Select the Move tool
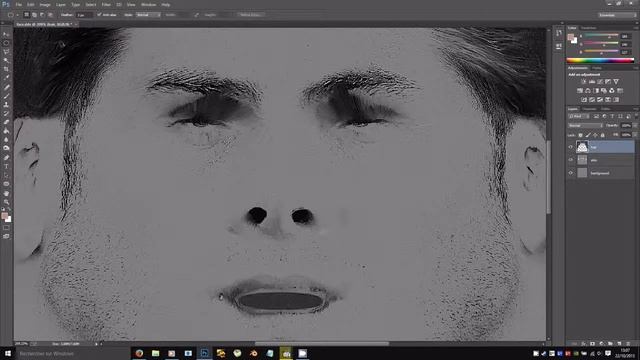The width and height of the screenshot is (640, 360). (x=6, y=34)
